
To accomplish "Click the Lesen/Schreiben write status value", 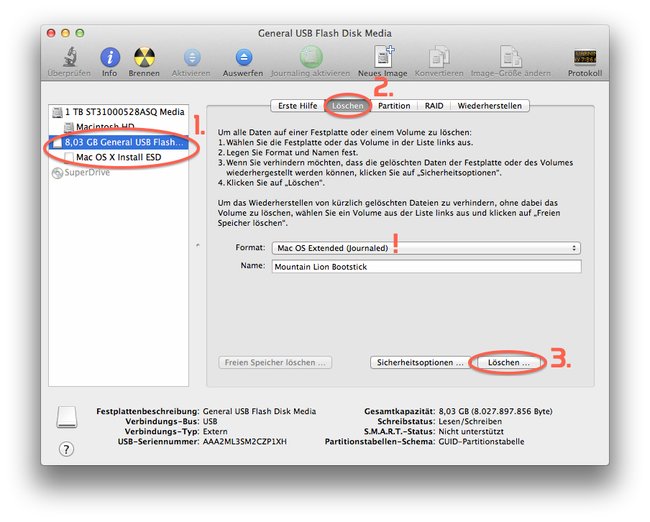I will (x=470, y=421).
